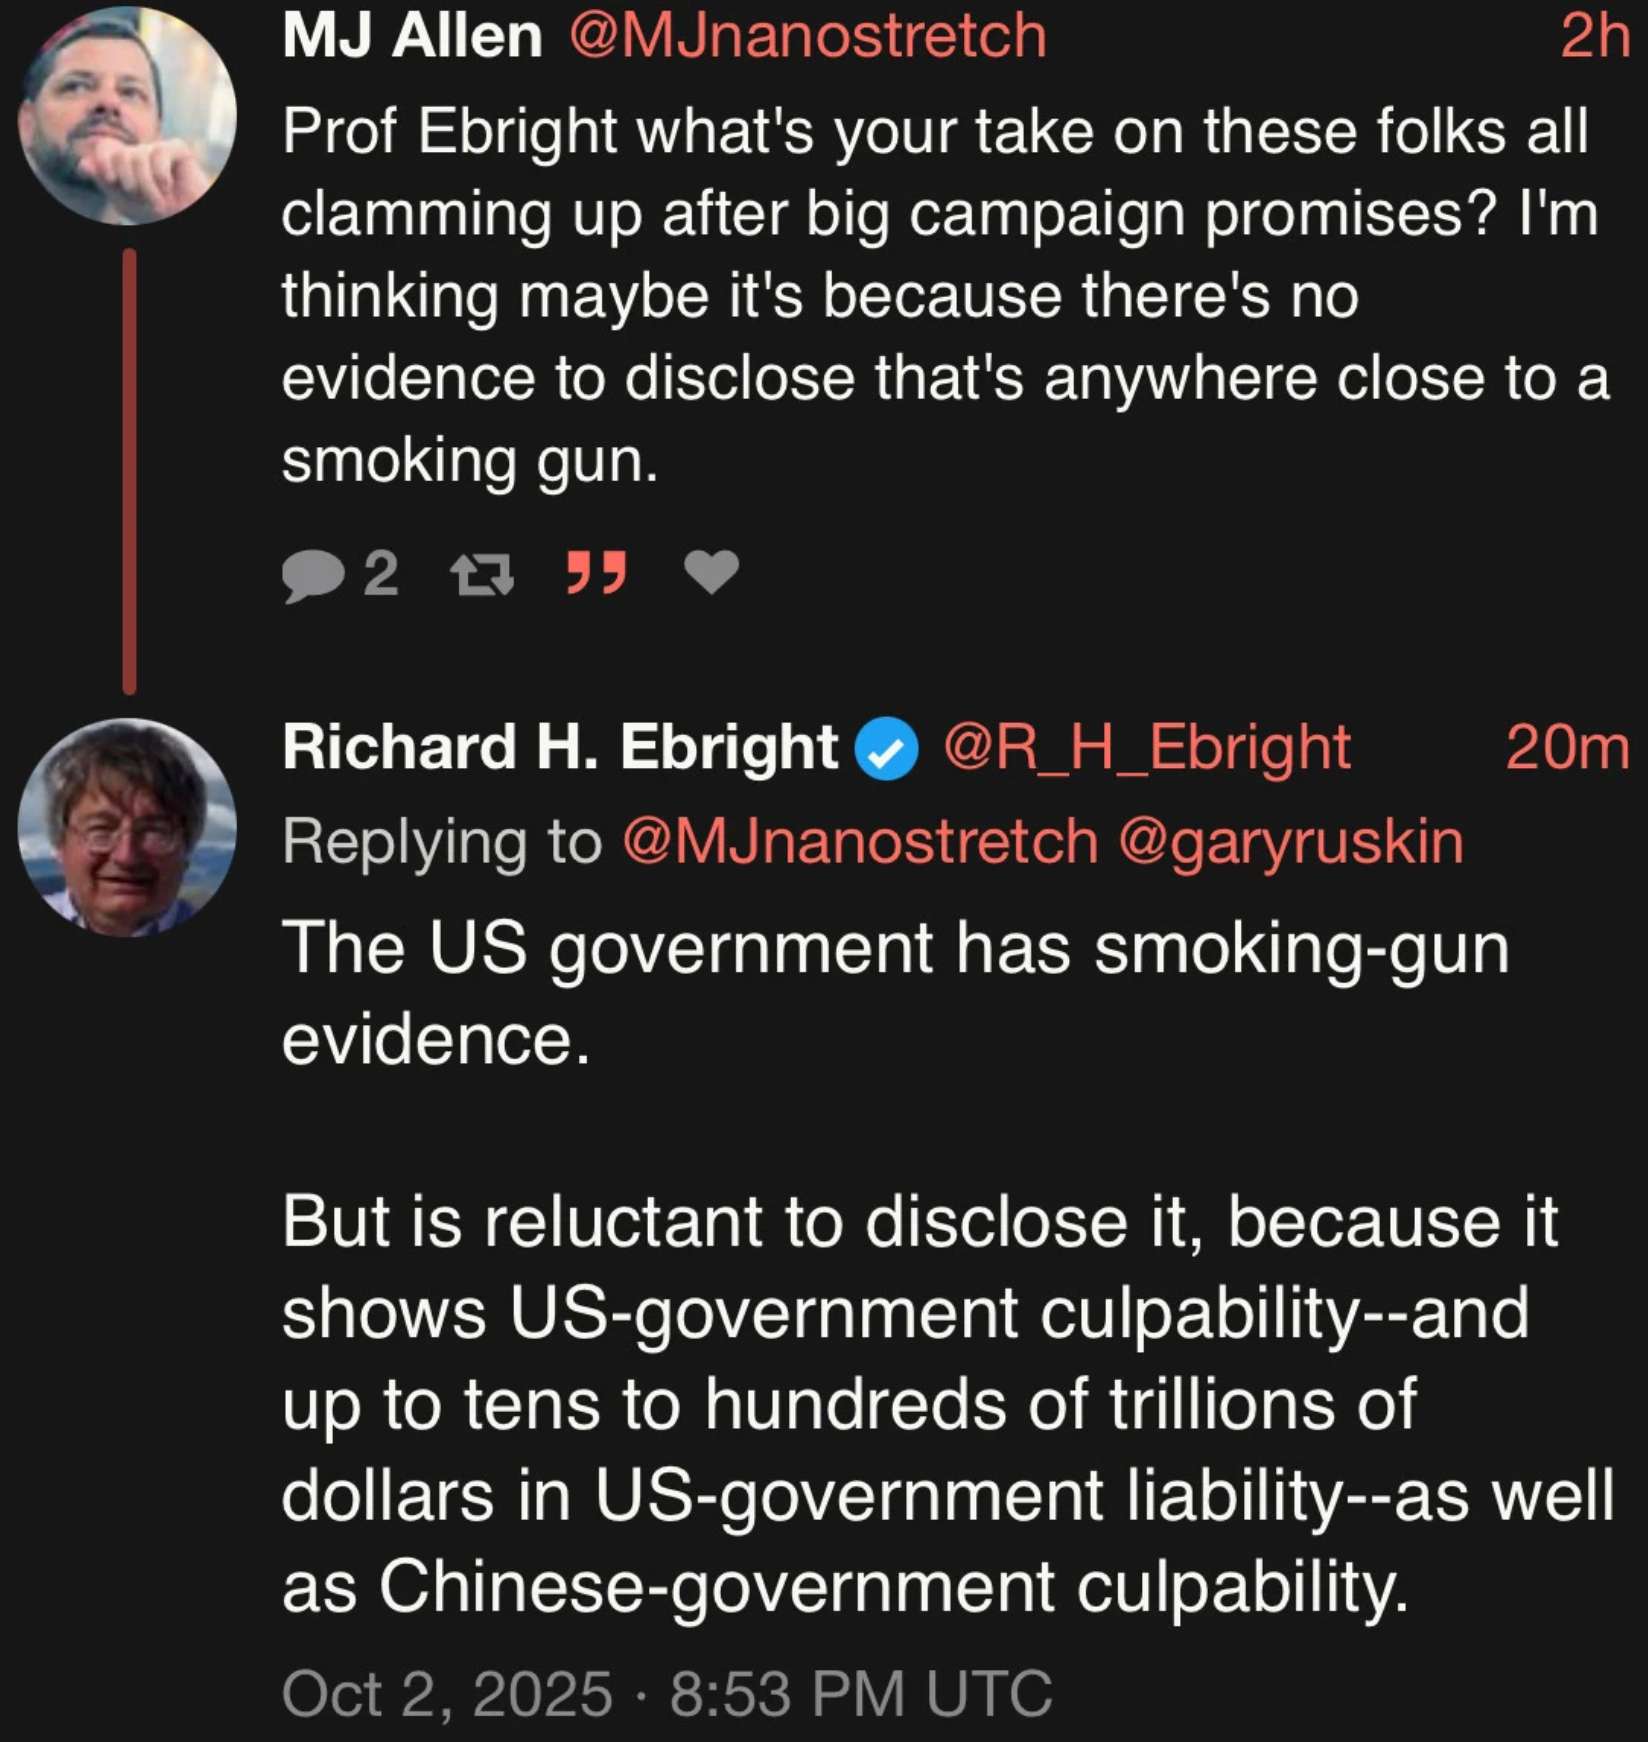Click the MJ Allen display name

pos(412,37)
